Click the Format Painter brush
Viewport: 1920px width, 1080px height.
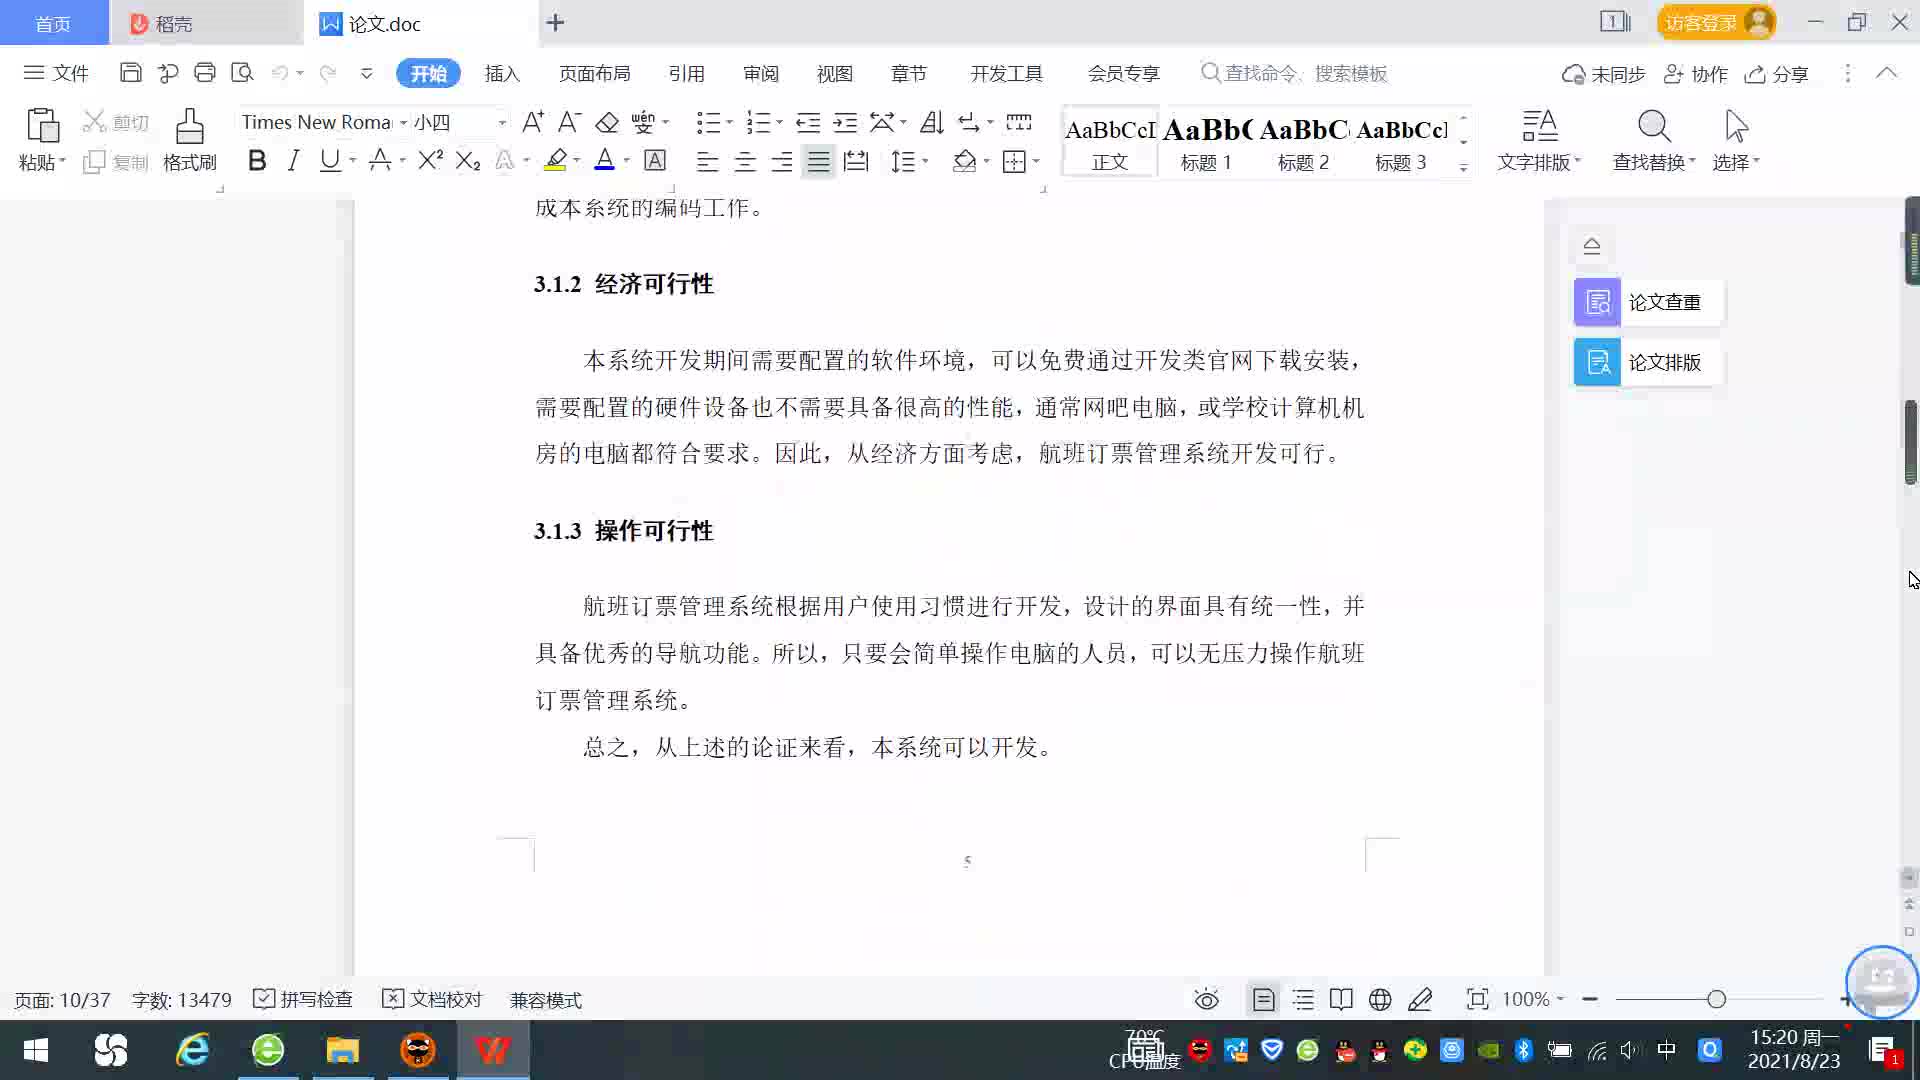pos(190,127)
